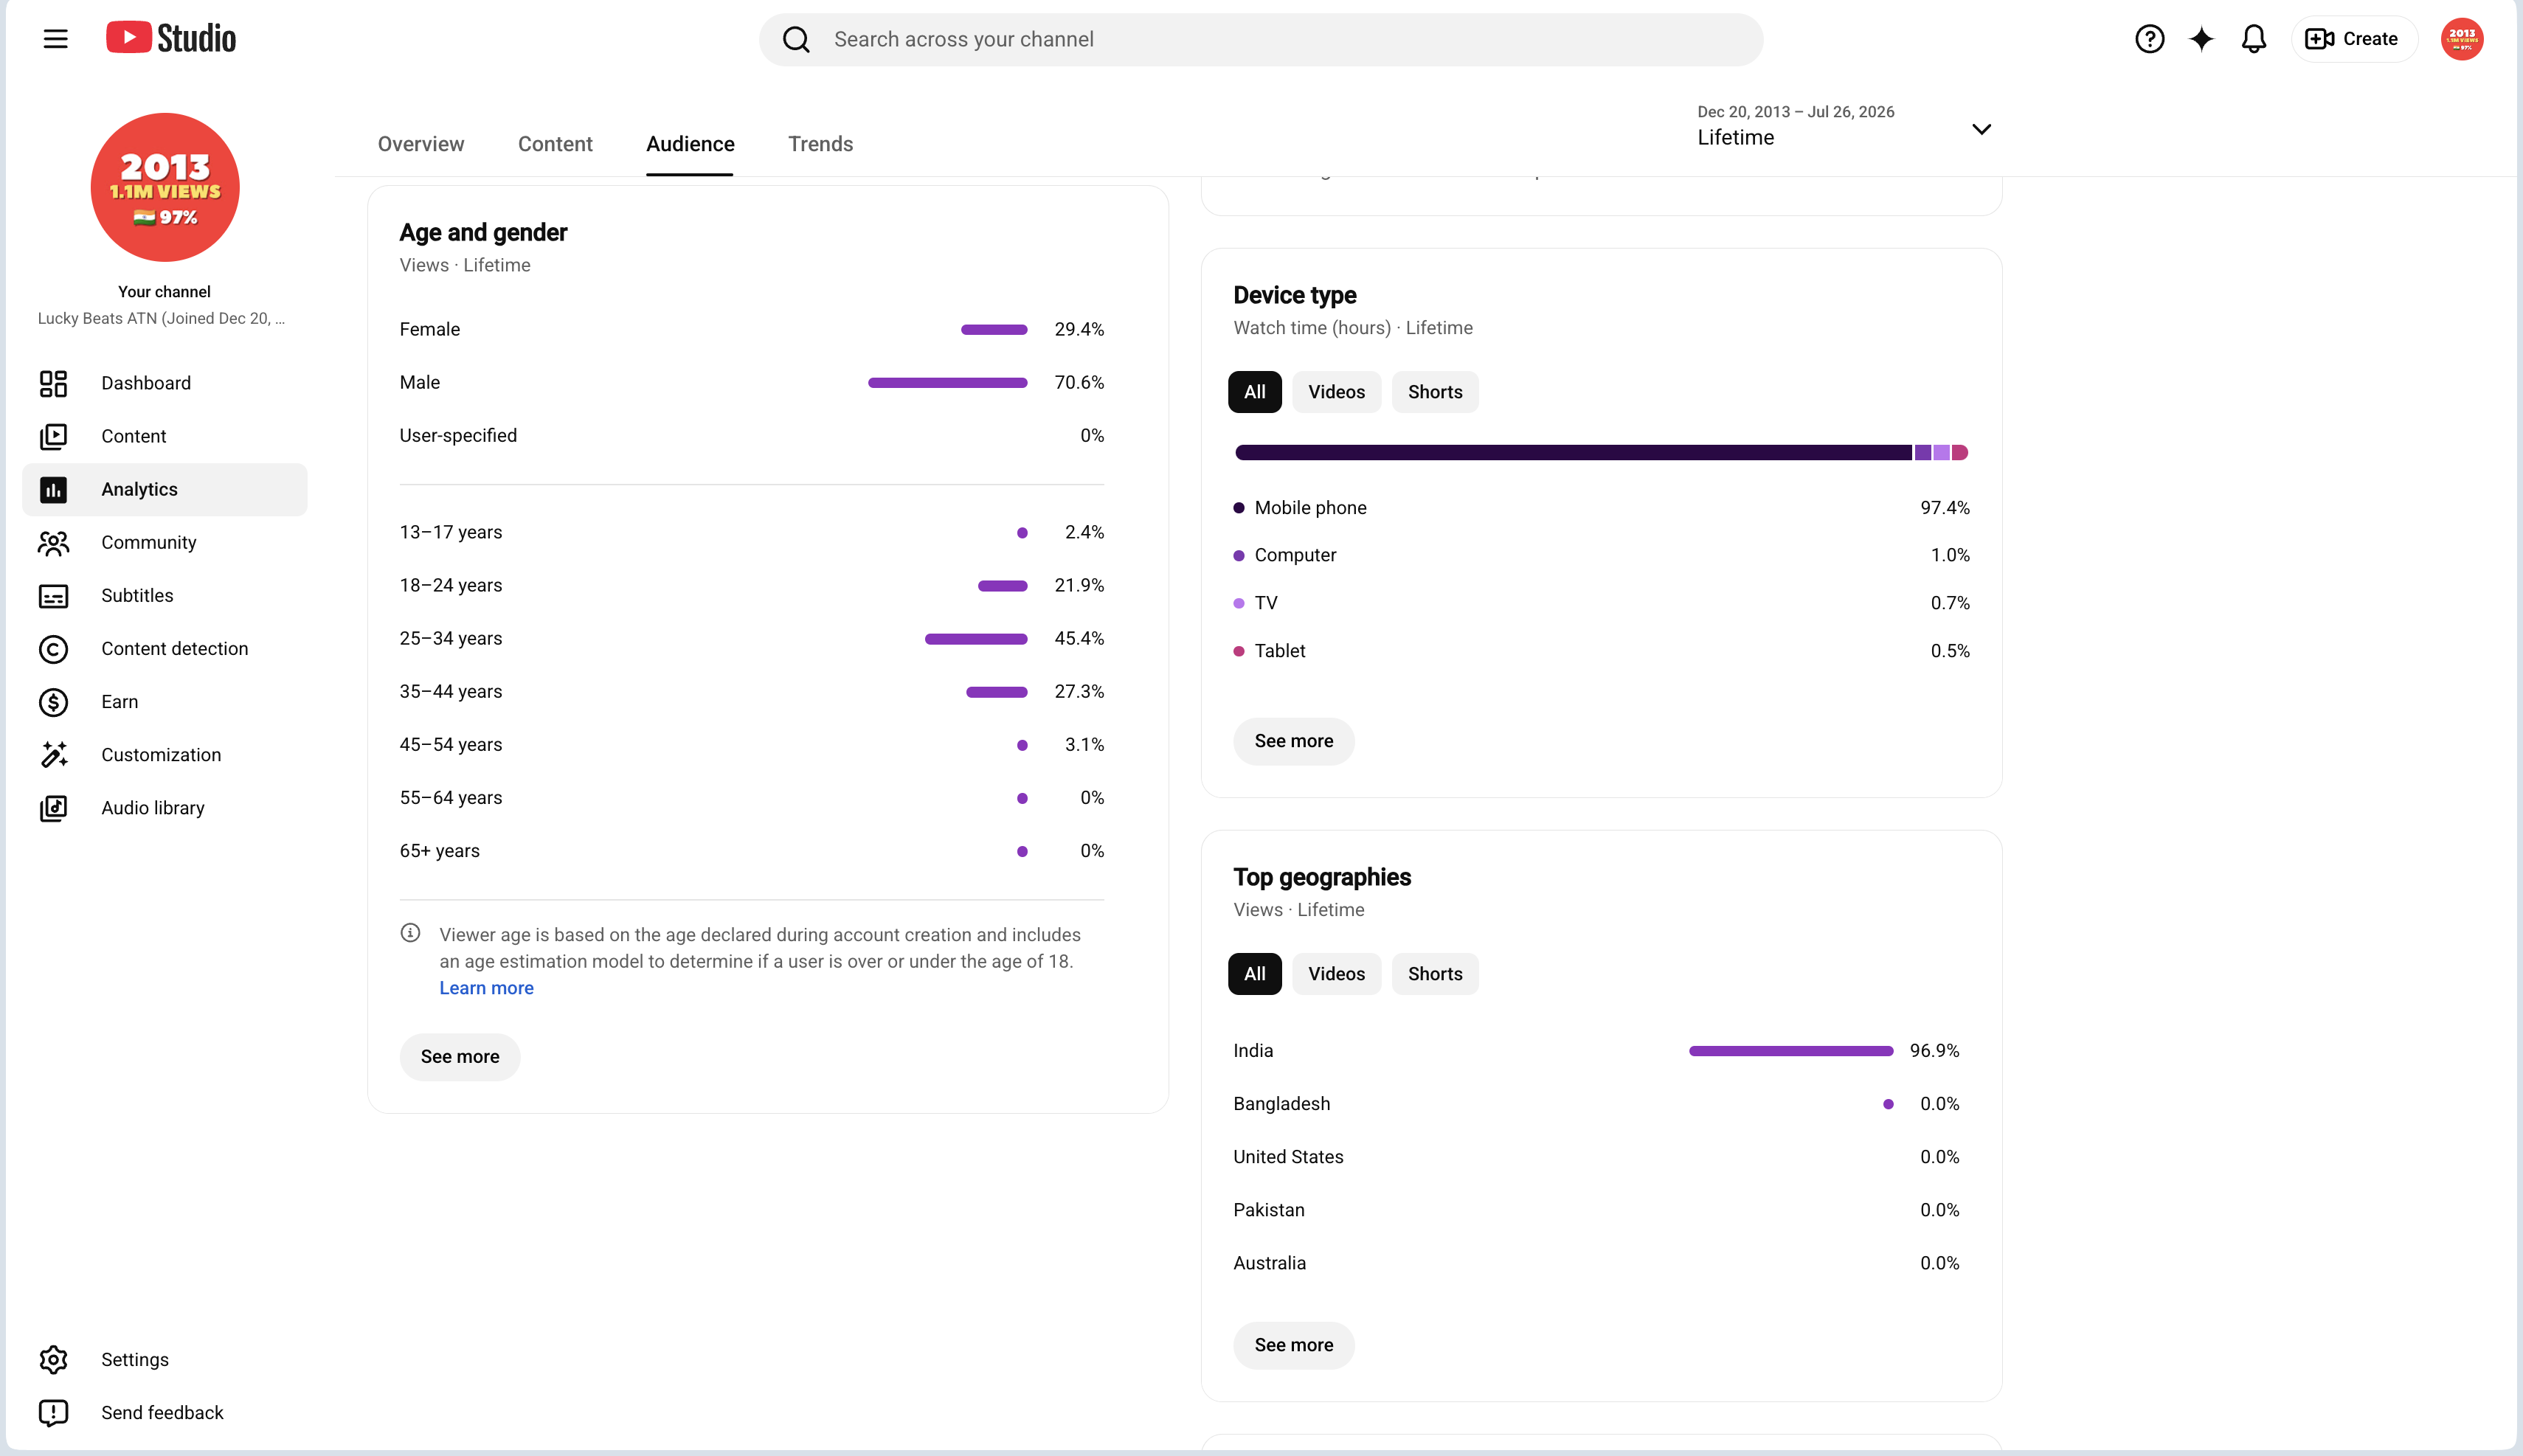
Task: Click the Tablet legend dot
Action: [x=1239, y=651]
